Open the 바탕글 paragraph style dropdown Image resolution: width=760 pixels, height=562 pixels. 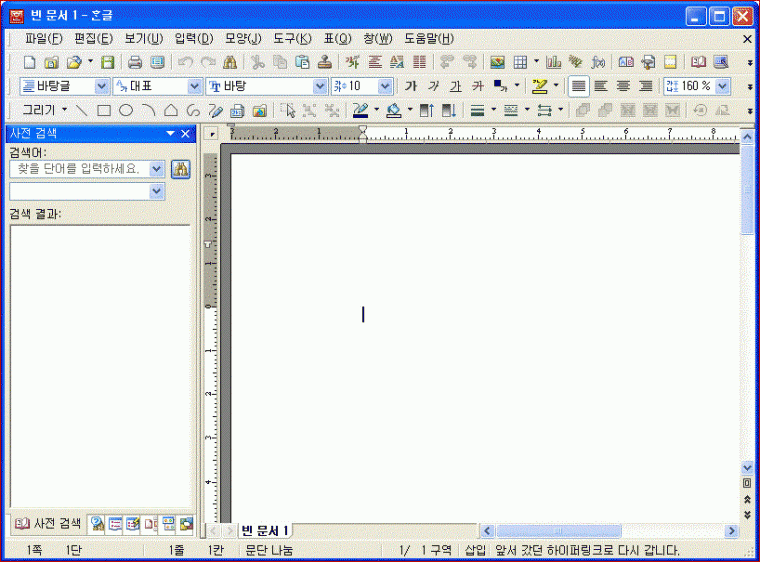pyautogui.click(x=102, y=86)
